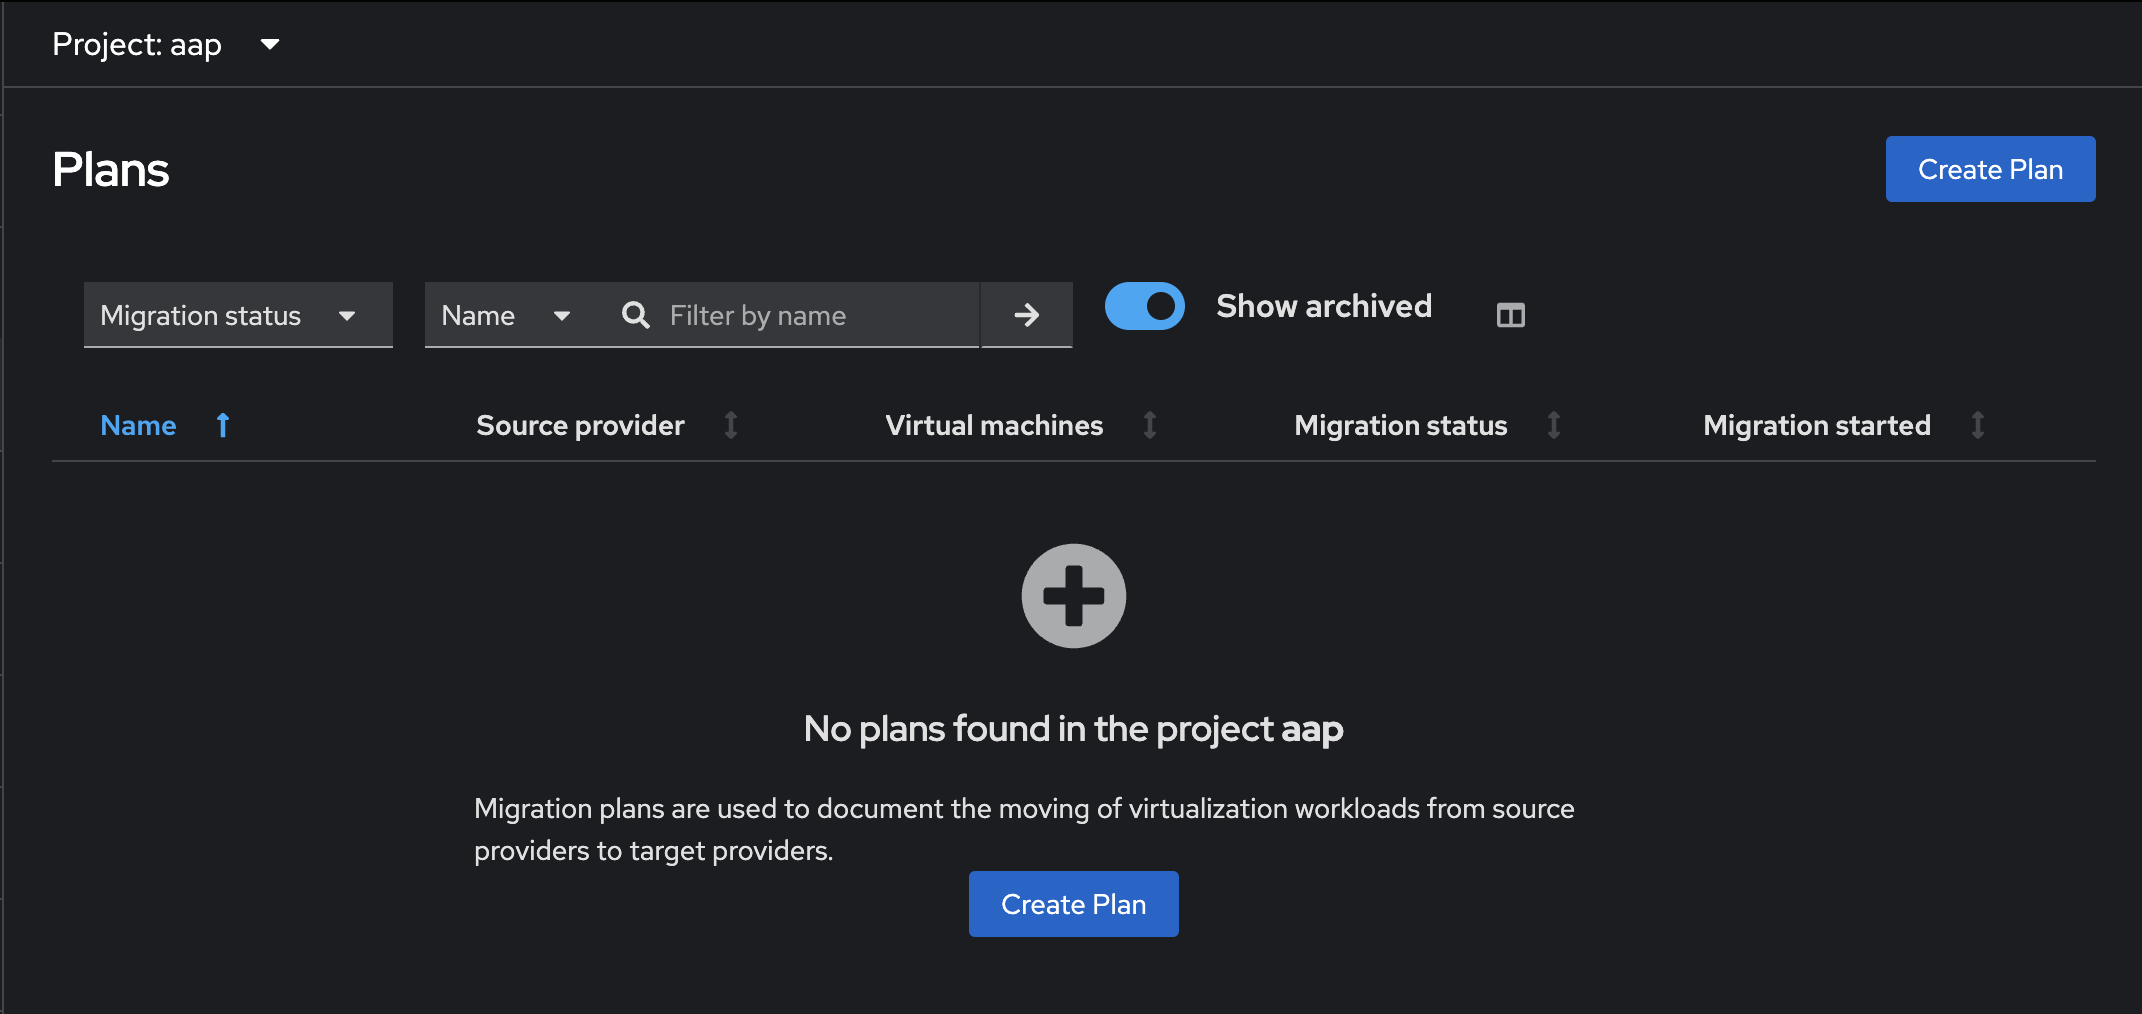Click the Name column sort arrow
The width and height of the screenshot is (2142, 1014).
click(x=223, y=426)
